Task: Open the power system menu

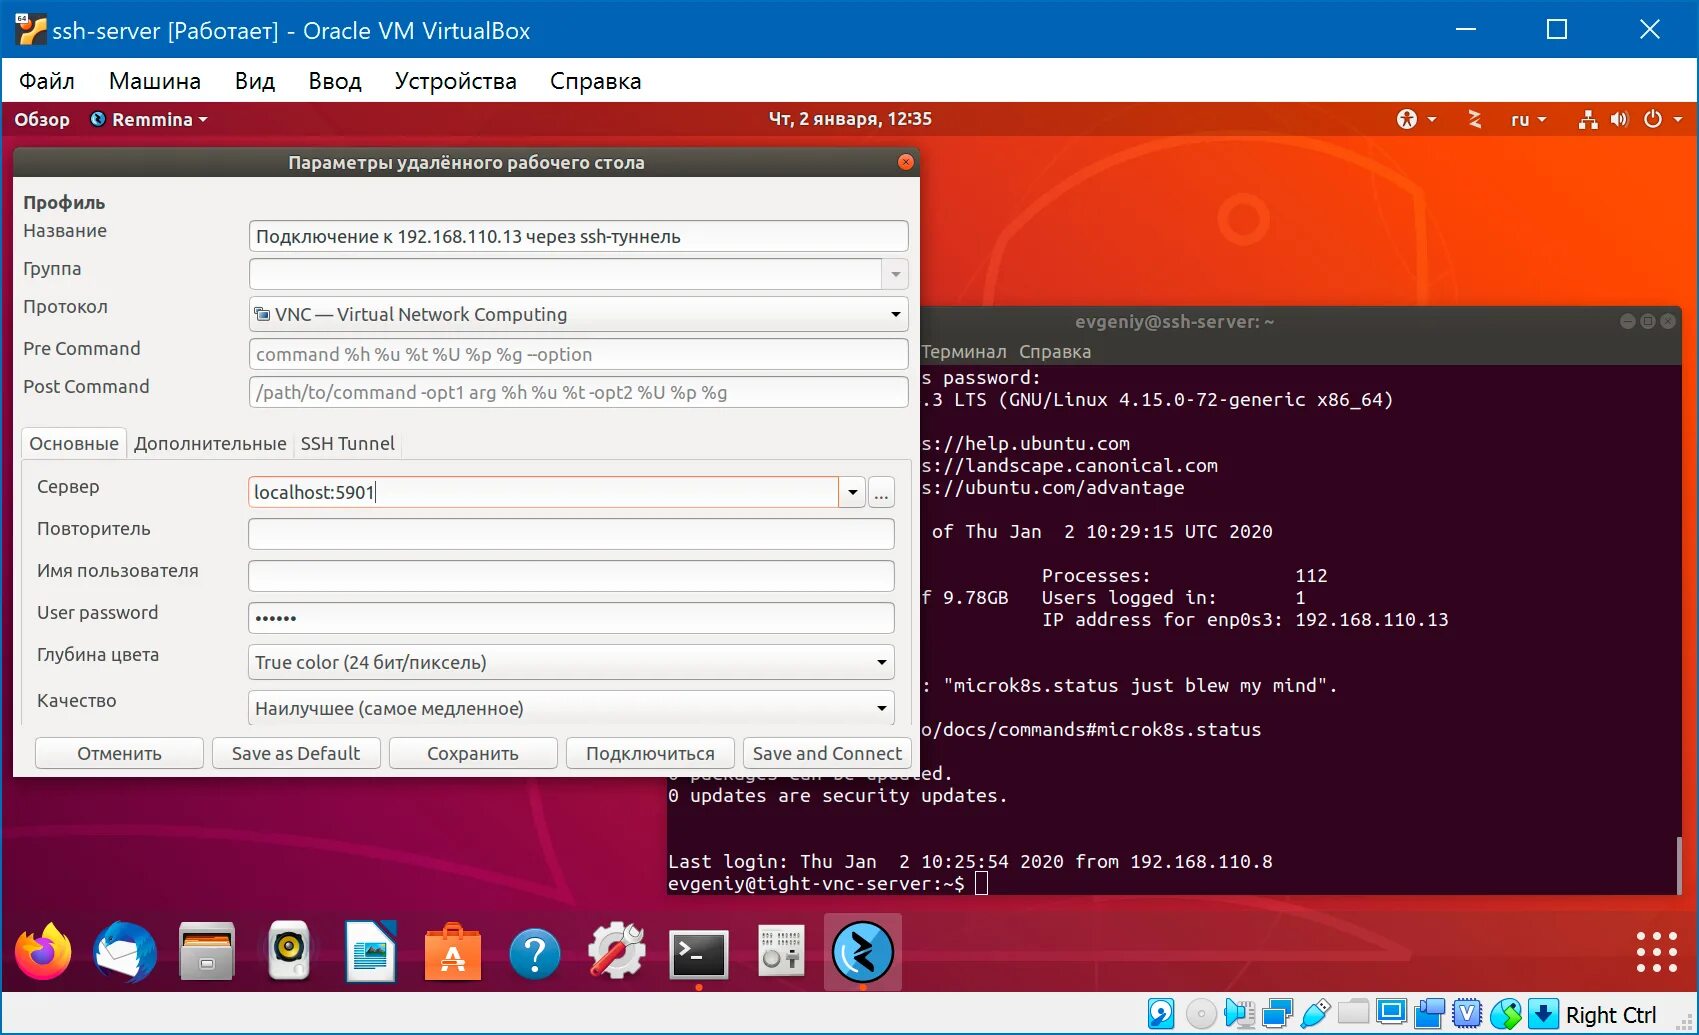Action: coord(1663,119)
